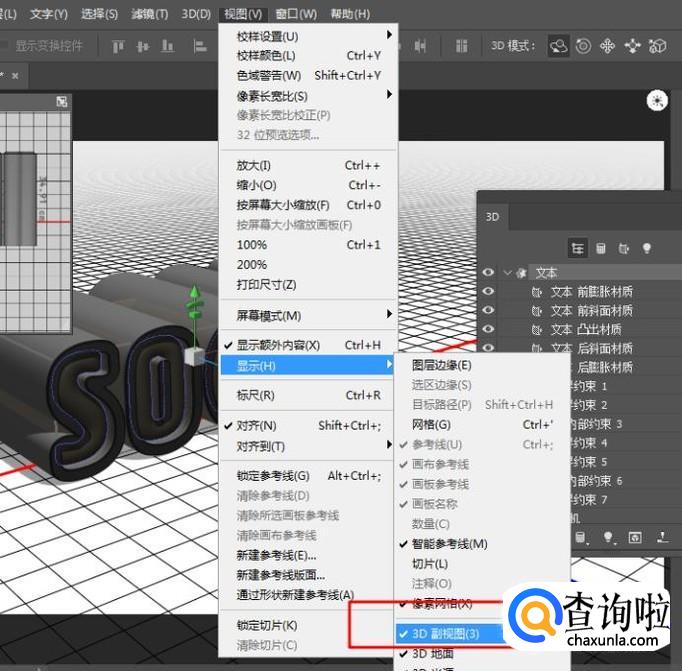Select the 3D pan (drag) mode icon
The image size is (682, 671).
coord(608,45)
